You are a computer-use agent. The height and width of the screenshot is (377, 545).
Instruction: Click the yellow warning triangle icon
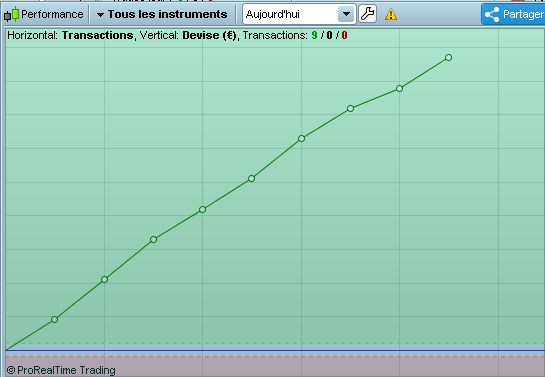coord(391,14)
